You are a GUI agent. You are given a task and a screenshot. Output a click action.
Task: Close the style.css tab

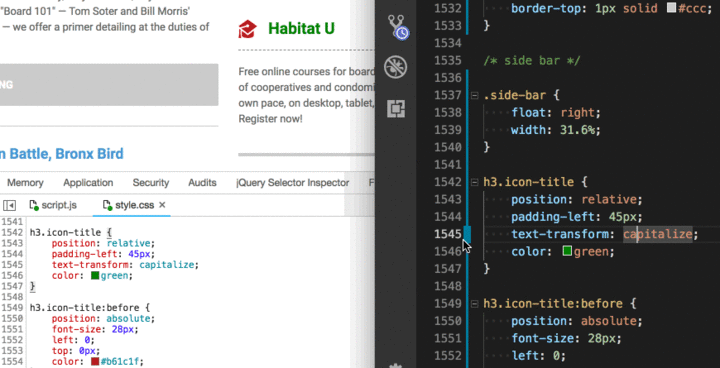click(x=162, y=205)
